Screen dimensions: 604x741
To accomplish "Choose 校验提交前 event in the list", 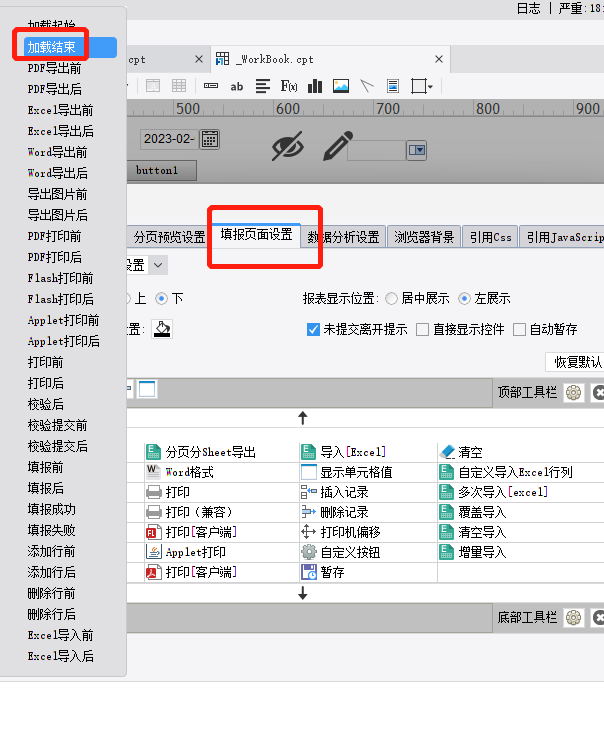I will (x=57, y=425).
